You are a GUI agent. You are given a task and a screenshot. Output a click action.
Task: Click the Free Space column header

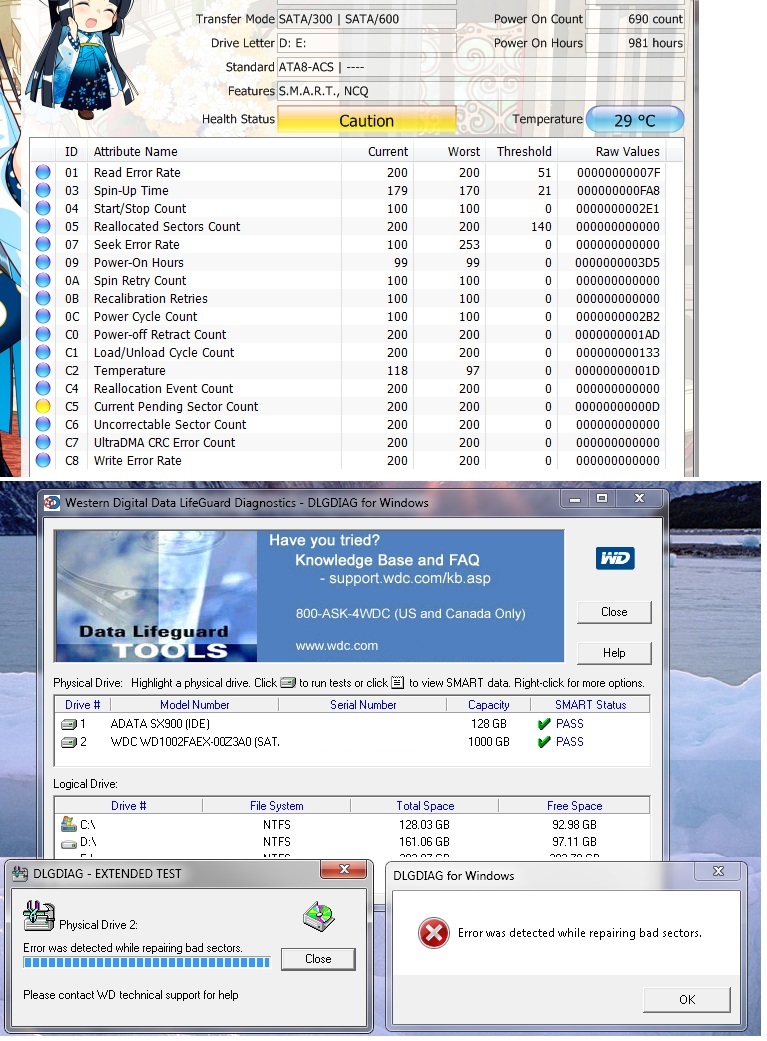click(574, 805)
